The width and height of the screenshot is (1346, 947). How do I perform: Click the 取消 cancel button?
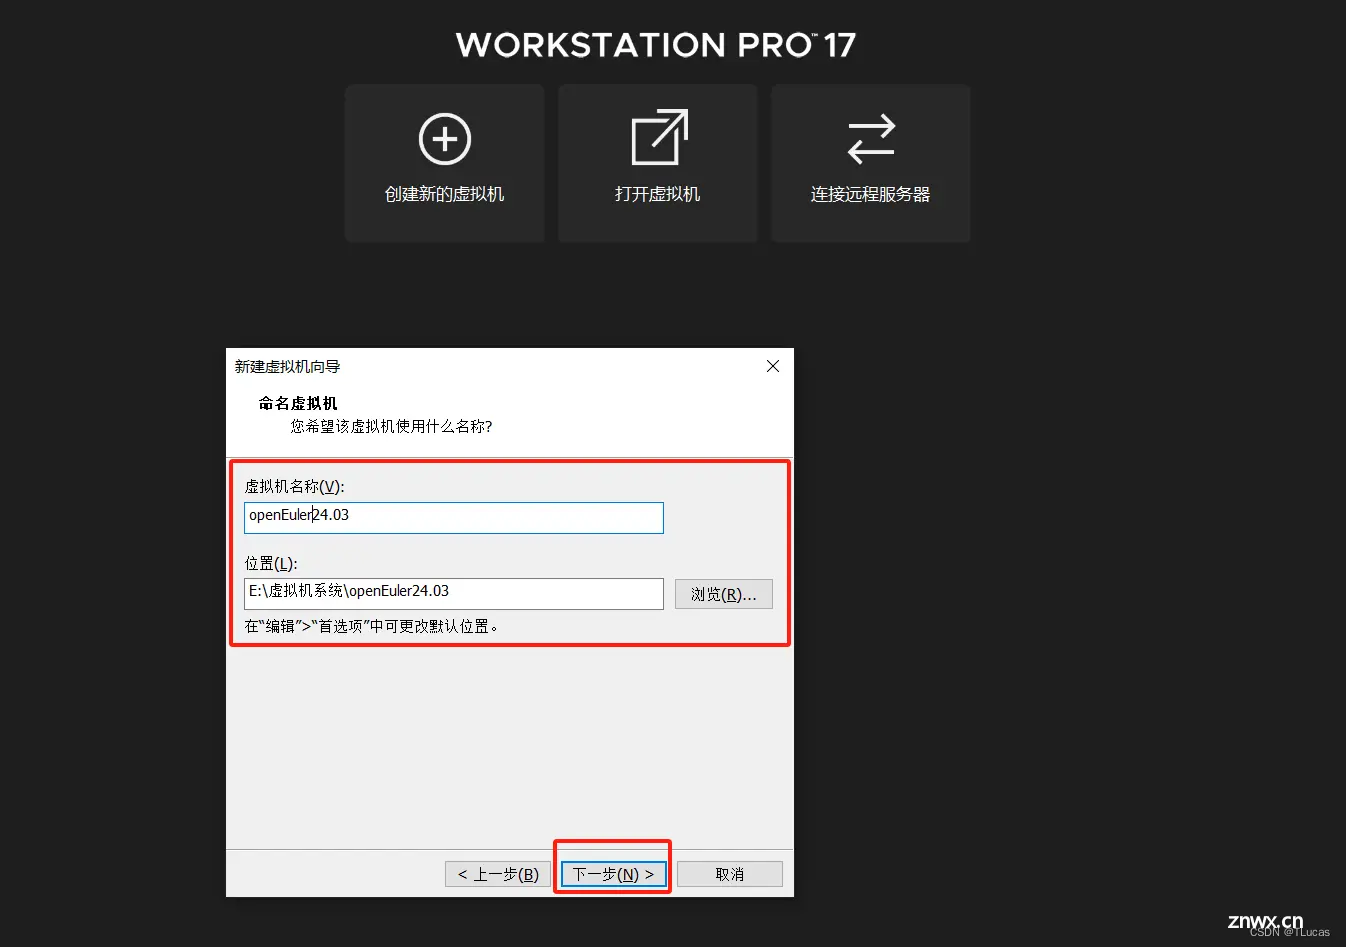[730, 874]
